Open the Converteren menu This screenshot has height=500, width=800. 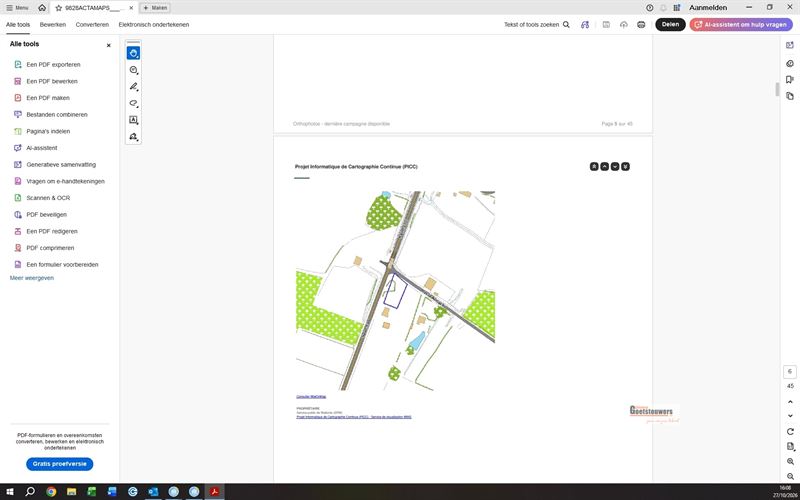92,24
